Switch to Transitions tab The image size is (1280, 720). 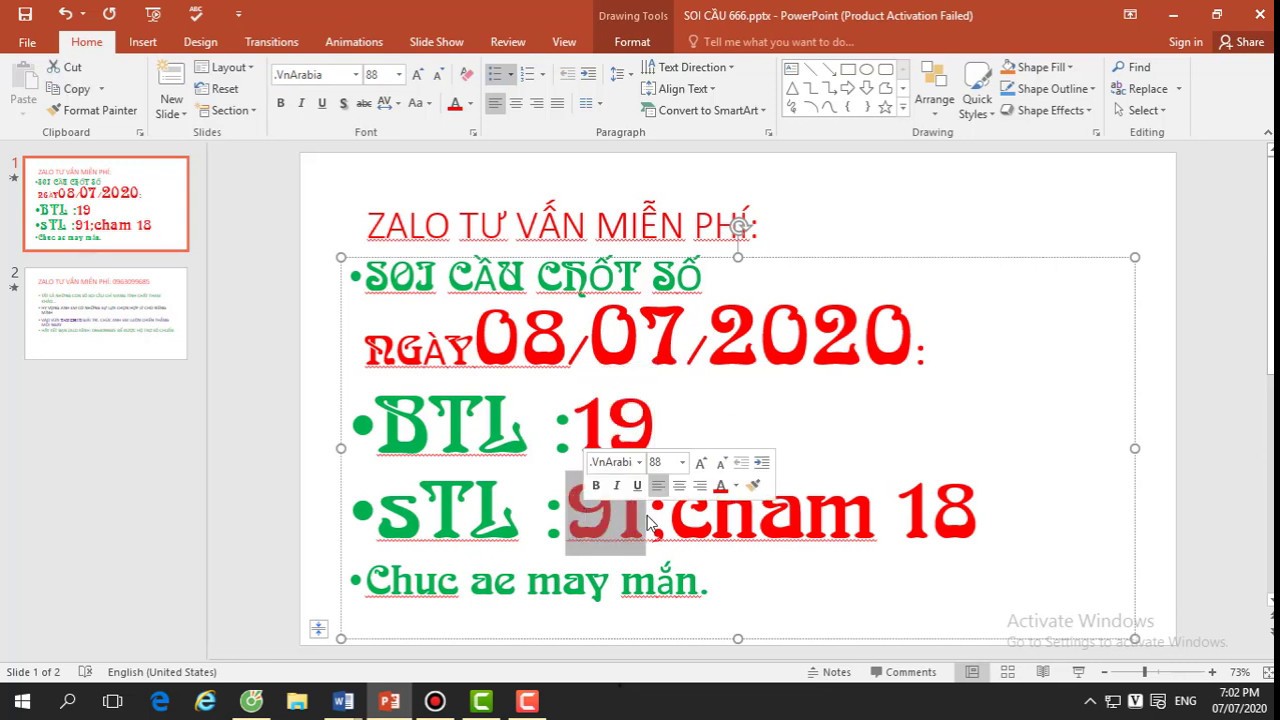point(272,42)
